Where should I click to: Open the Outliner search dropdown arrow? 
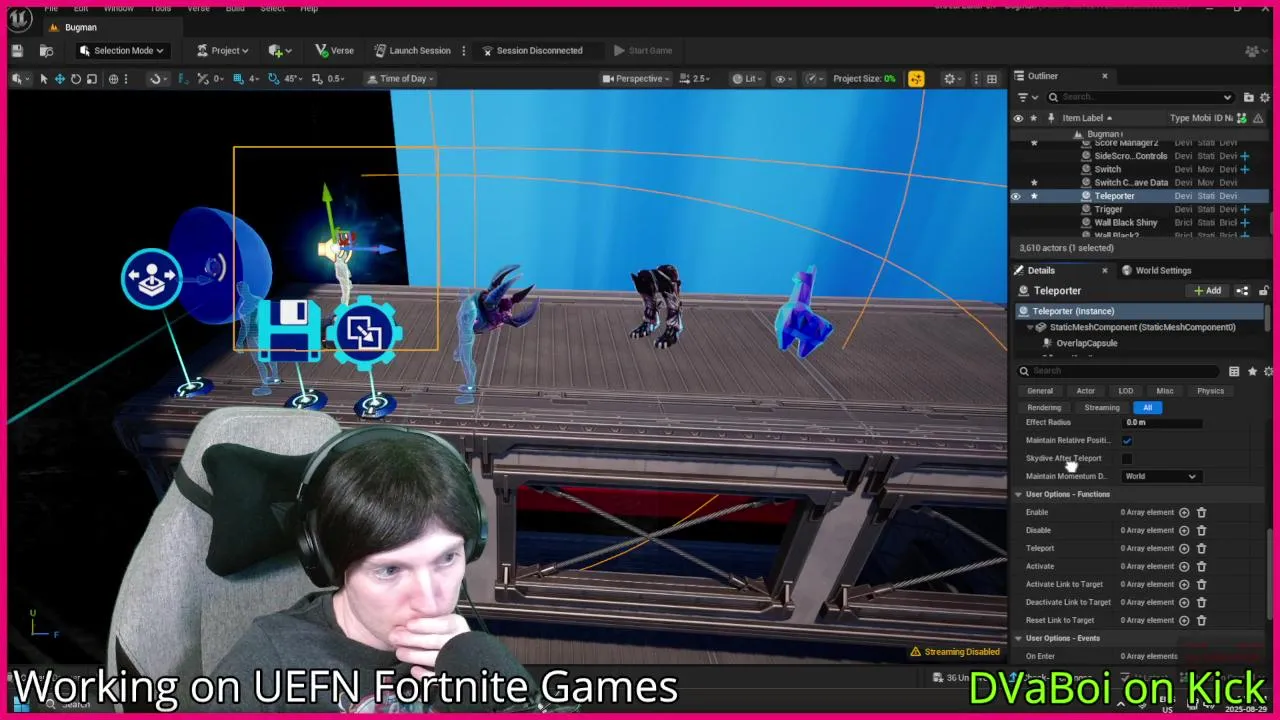[1227, 97]
